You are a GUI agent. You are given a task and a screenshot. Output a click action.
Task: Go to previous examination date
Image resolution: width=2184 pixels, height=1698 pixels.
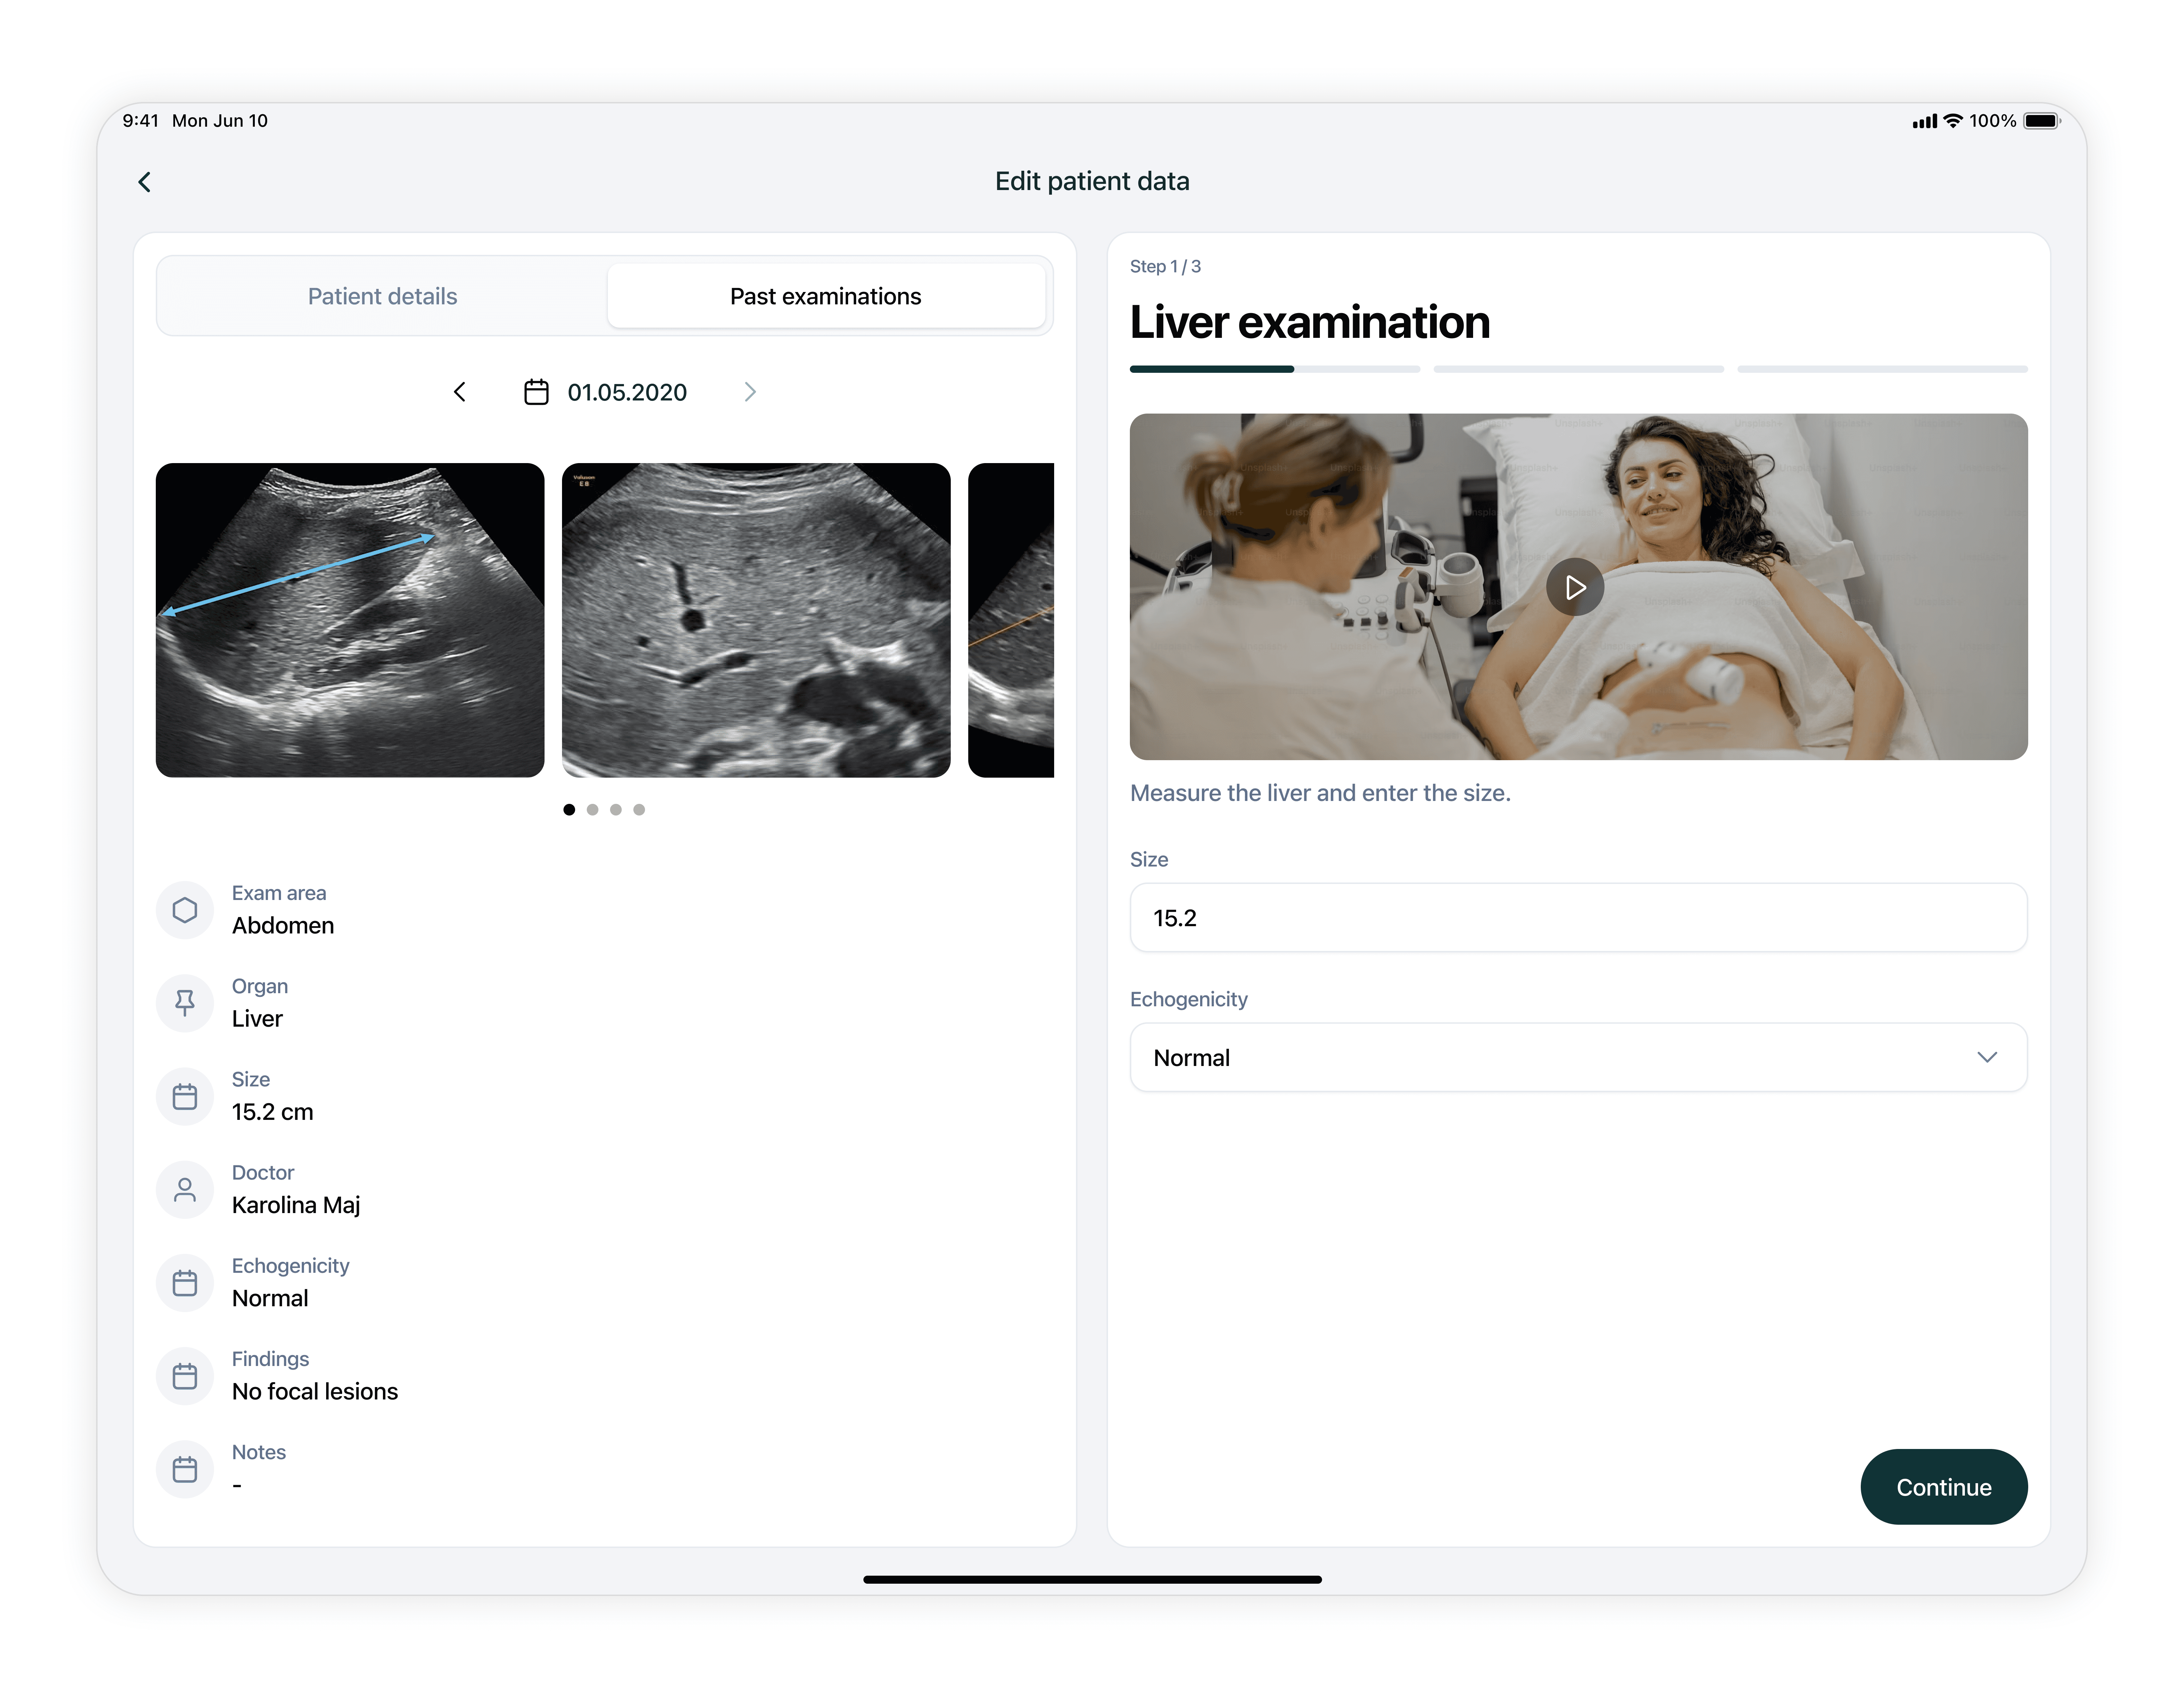pyautogui.click(x=460, y=392)
